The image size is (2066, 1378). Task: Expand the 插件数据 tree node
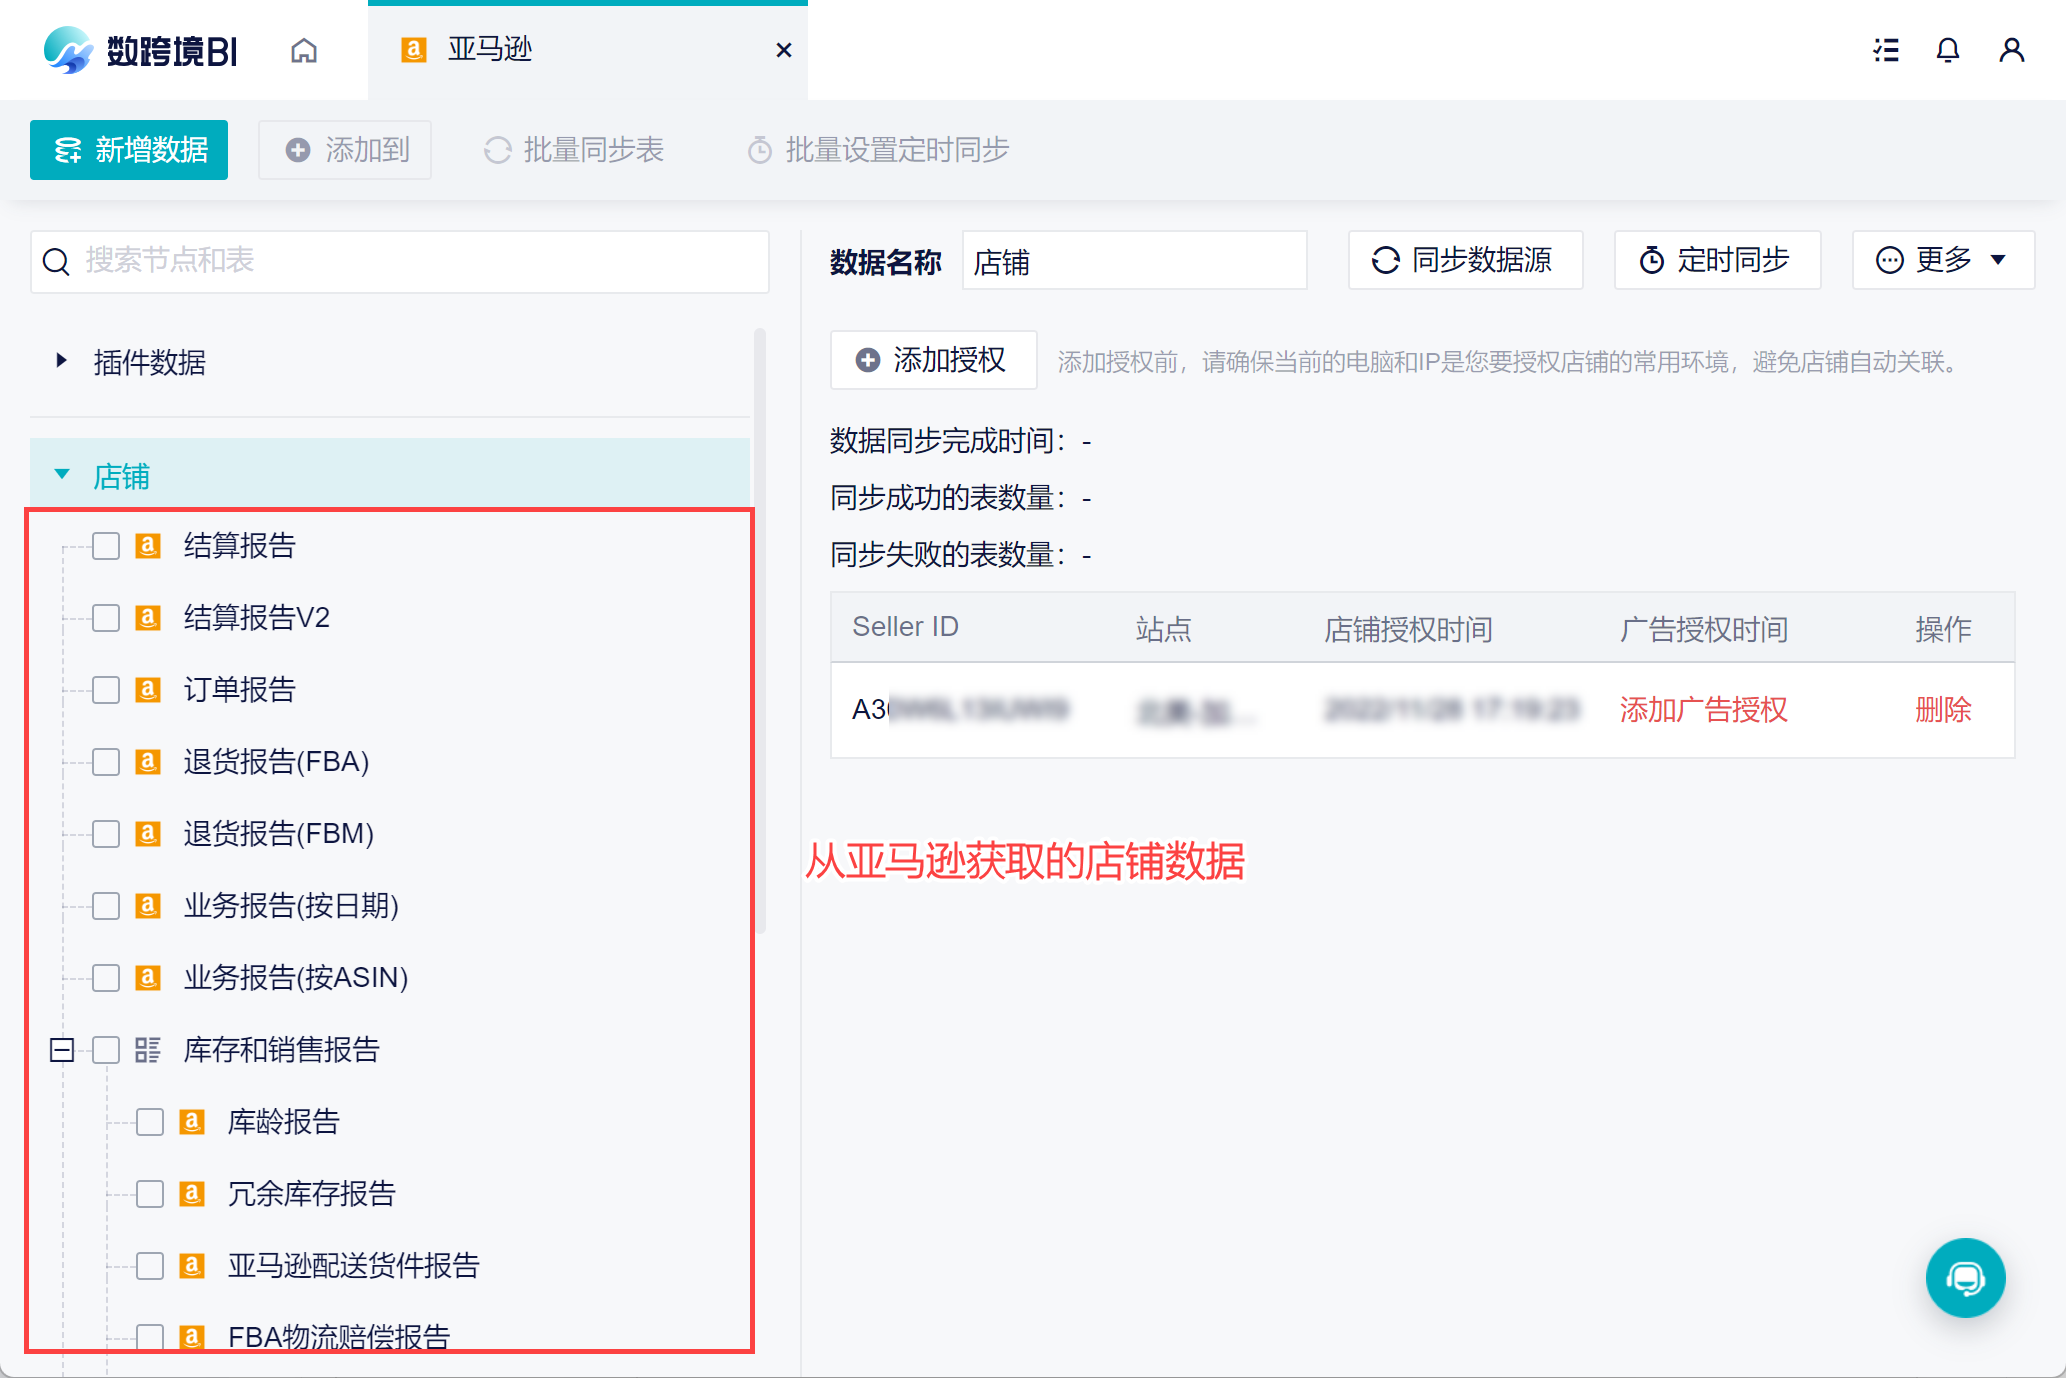click(x=62, y=361)
